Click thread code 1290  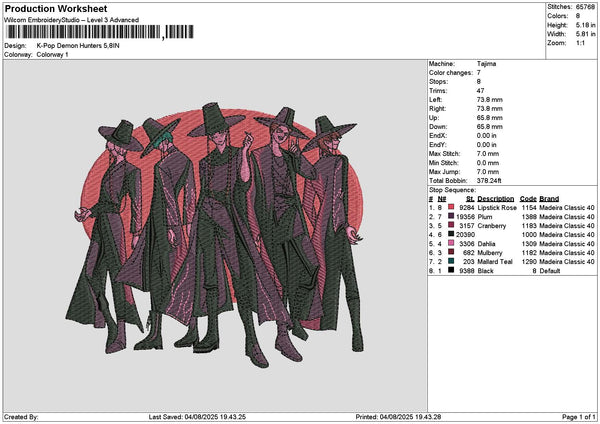529,262
